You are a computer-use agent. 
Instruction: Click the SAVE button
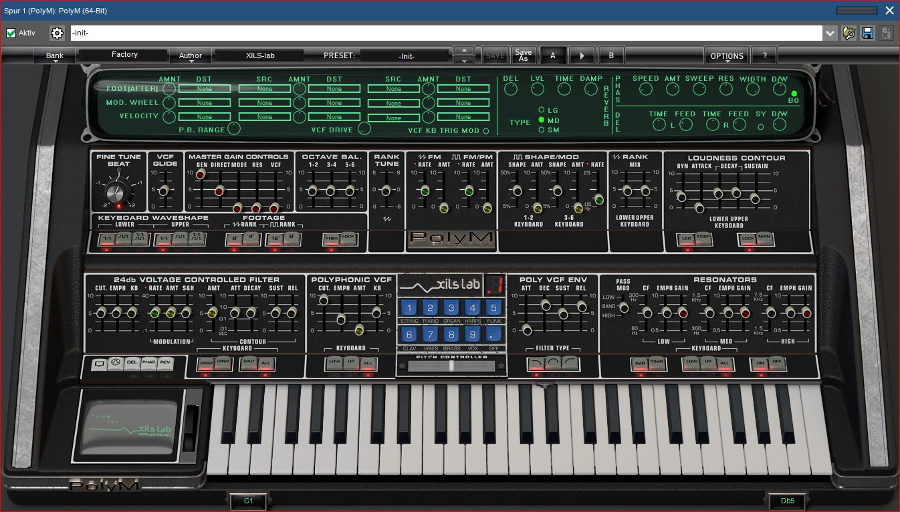495,56
